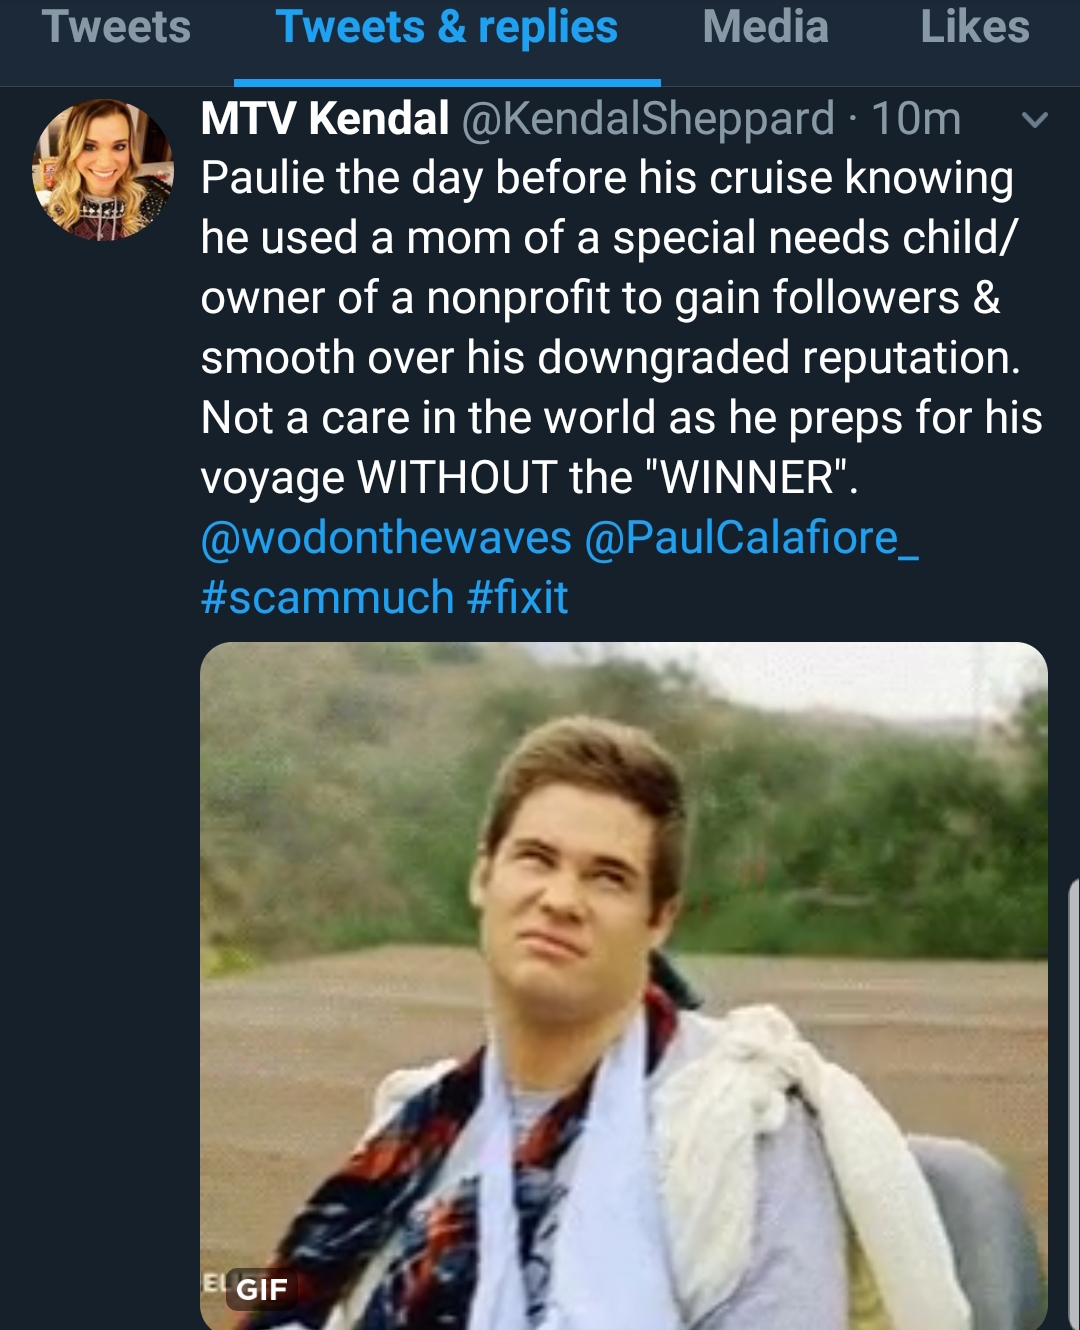
Task: Tap the quoted word WINNER in the tweet
Action: pyautogui.click(x=749, y=478)
